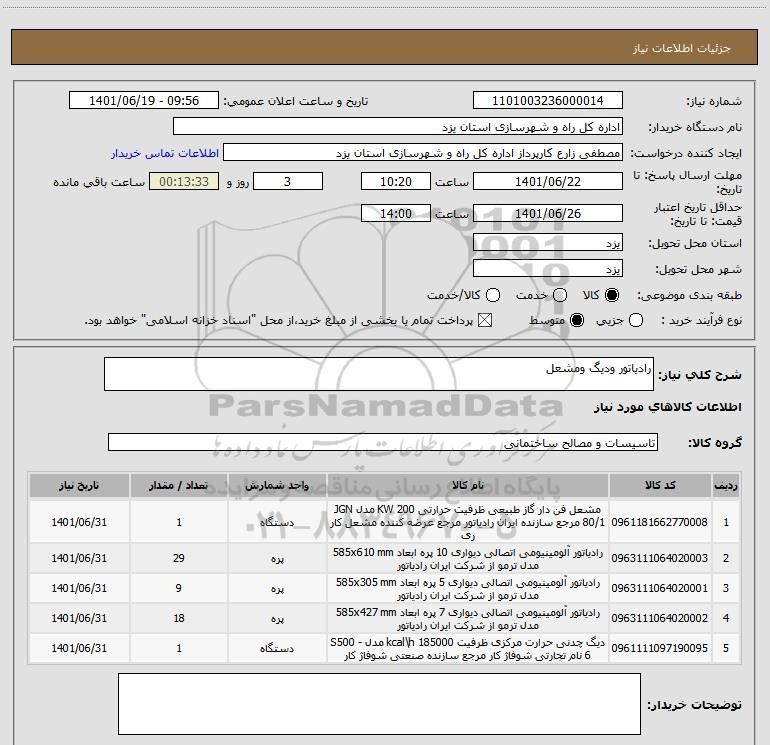The image size is (770, 745).
Task: Click the response deadline date 1401/06/22
Action: tap(548, 182)
